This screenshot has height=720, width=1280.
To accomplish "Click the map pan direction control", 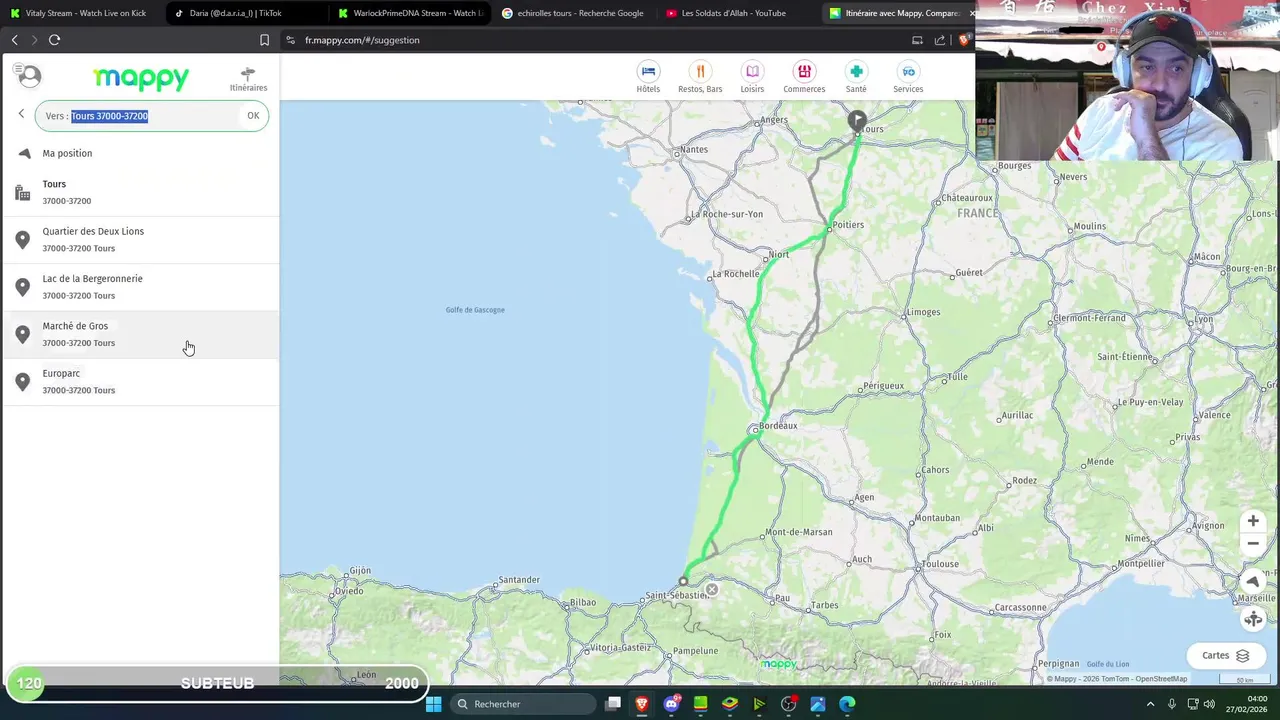I will 1253,619.
